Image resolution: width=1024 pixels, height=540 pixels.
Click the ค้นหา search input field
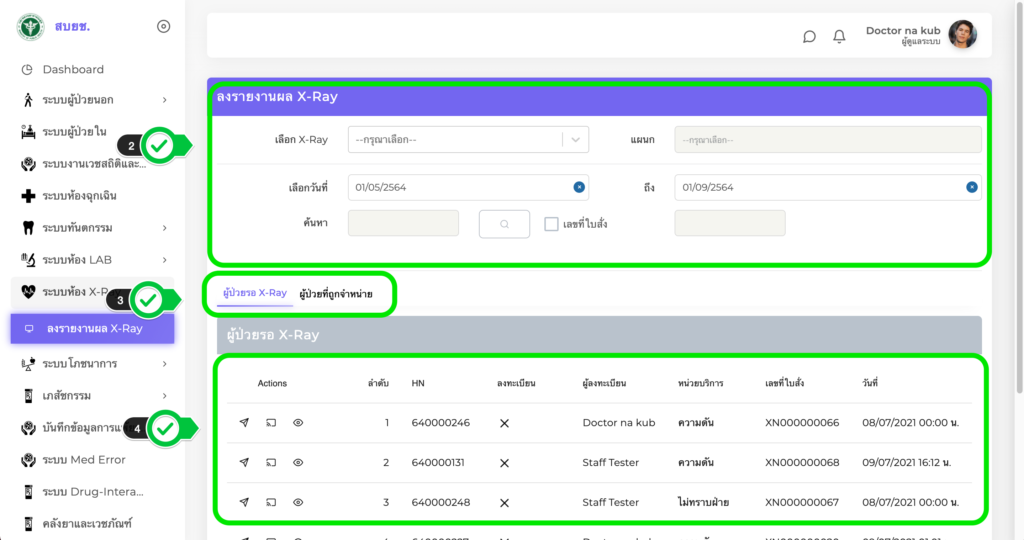click(x=403, y=224)
